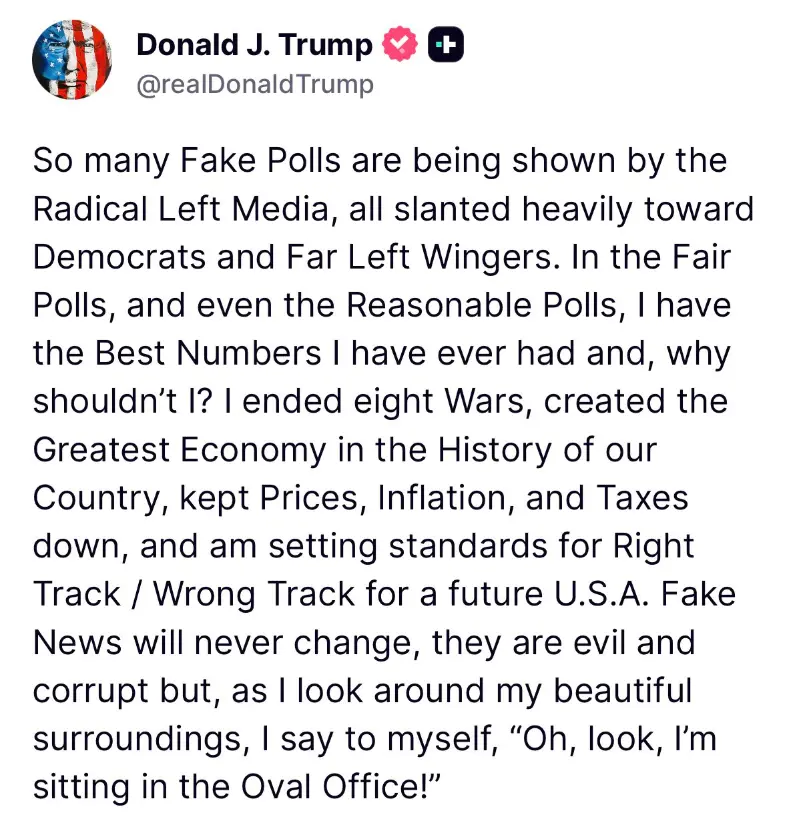800x823 pixels.
Task: Click the word "Democrats" in the post
Action: (x=118, y=258)
